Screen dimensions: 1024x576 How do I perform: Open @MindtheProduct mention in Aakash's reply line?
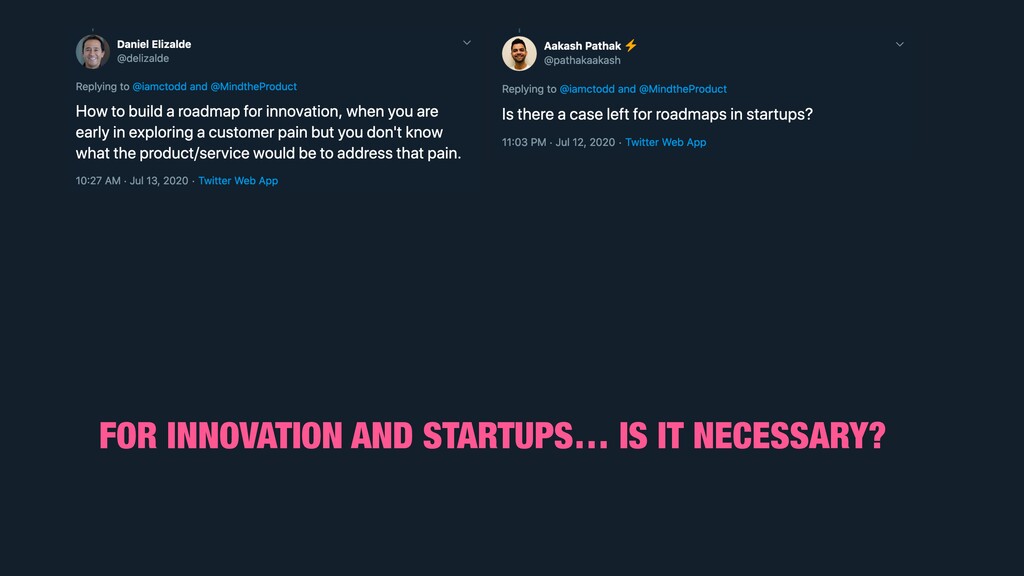point(682,89)
